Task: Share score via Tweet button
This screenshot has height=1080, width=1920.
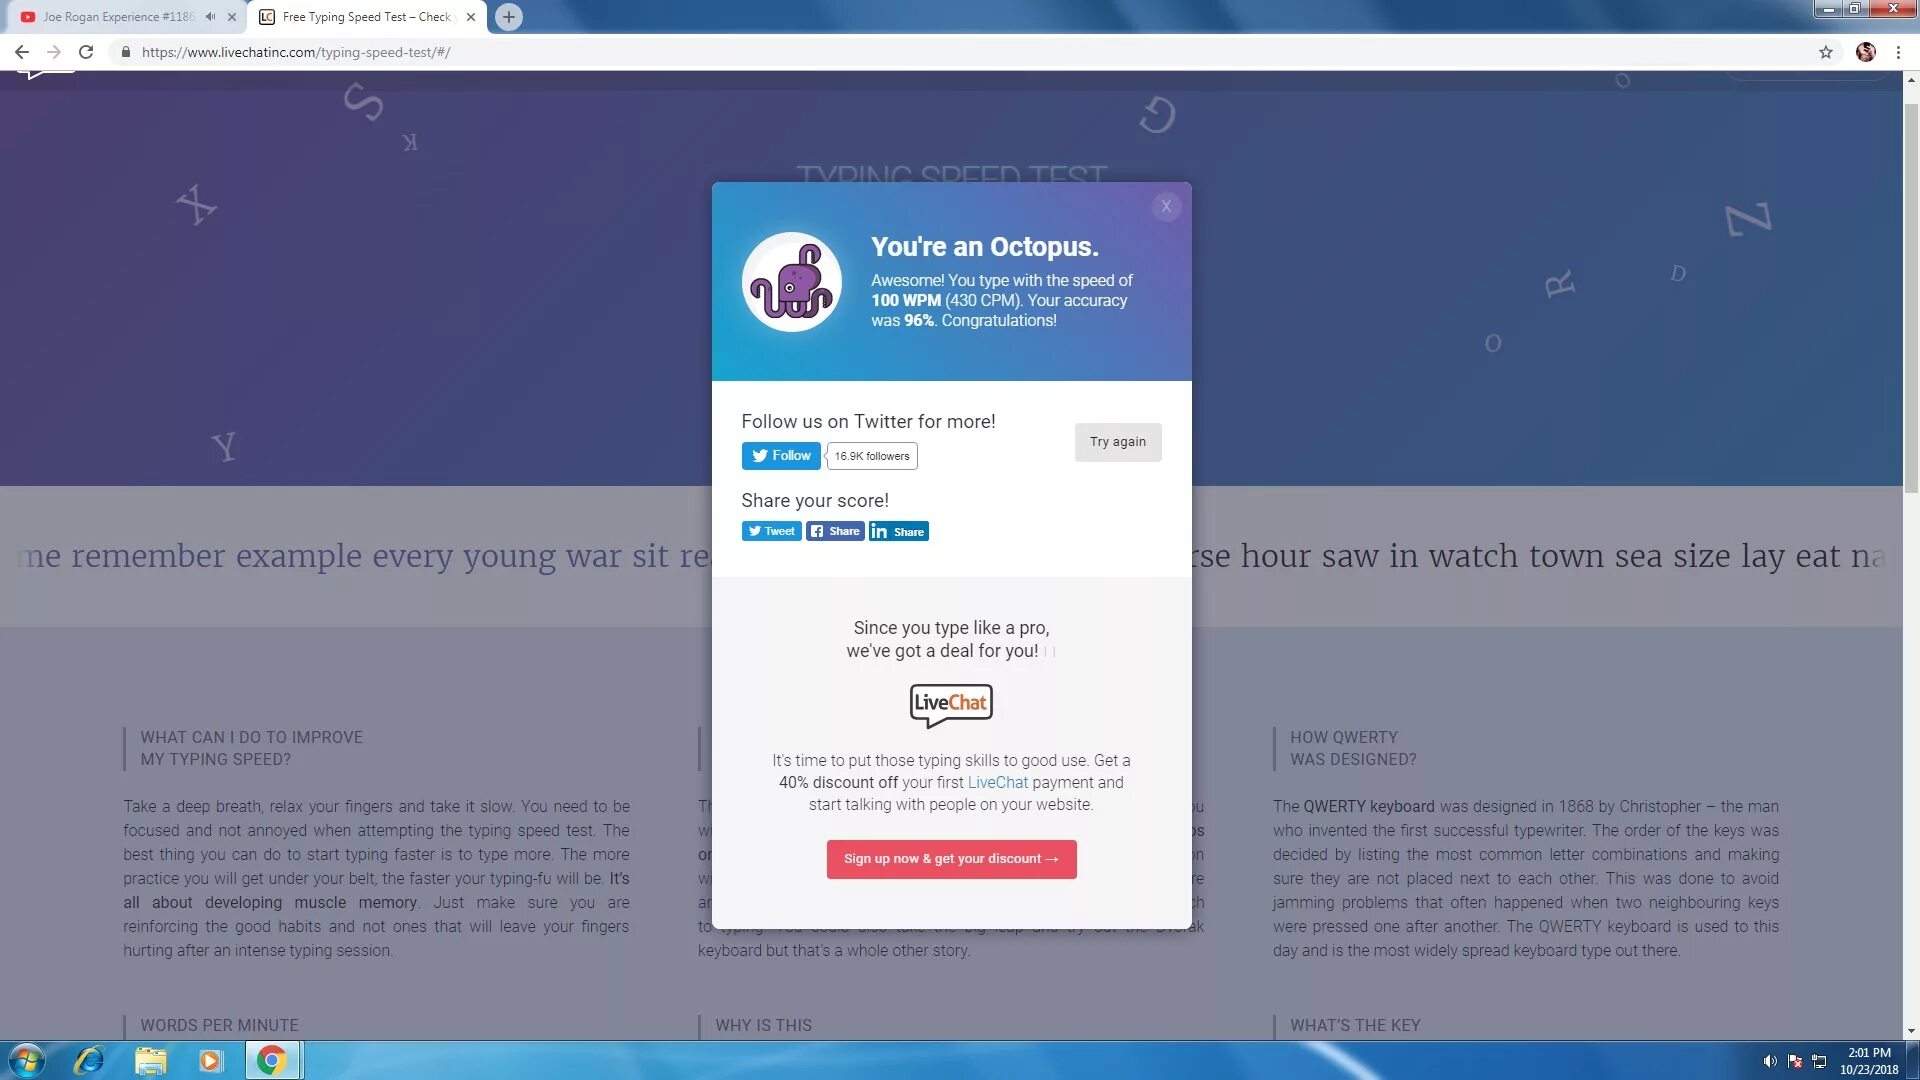Action: pyautogui.click(x=771, y=532)
